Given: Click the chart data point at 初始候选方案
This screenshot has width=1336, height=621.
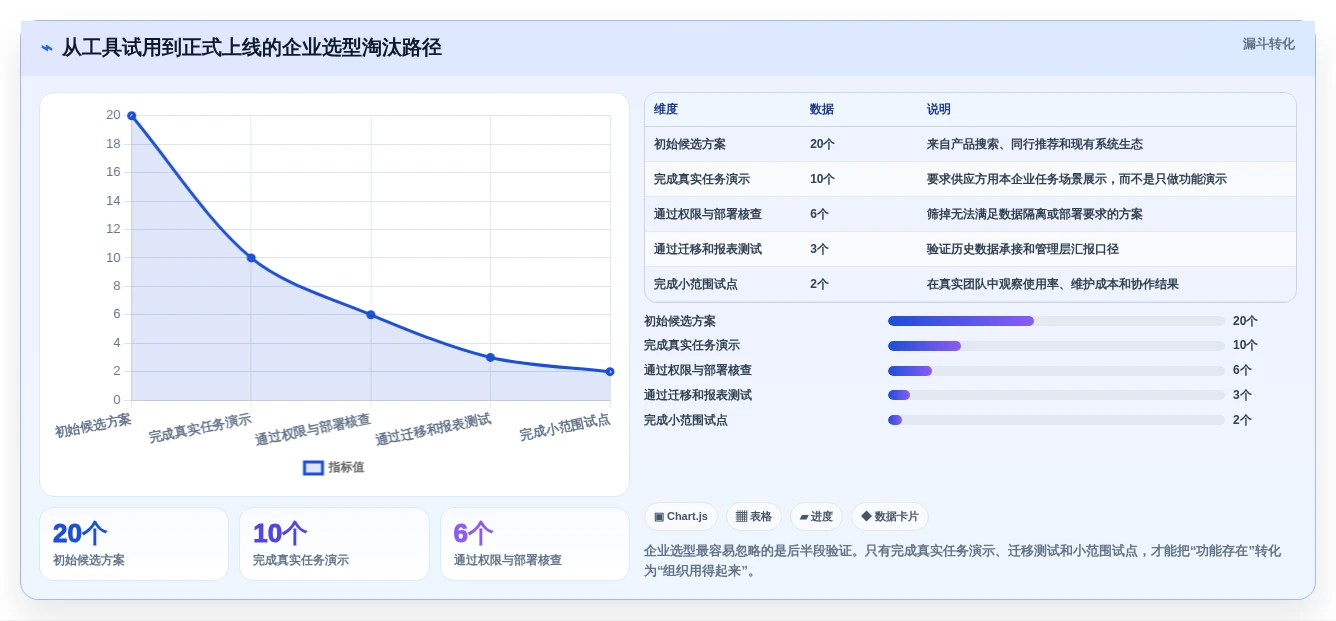Looking at the screenshot, I should pyautogui.click(x=131, y=116).
